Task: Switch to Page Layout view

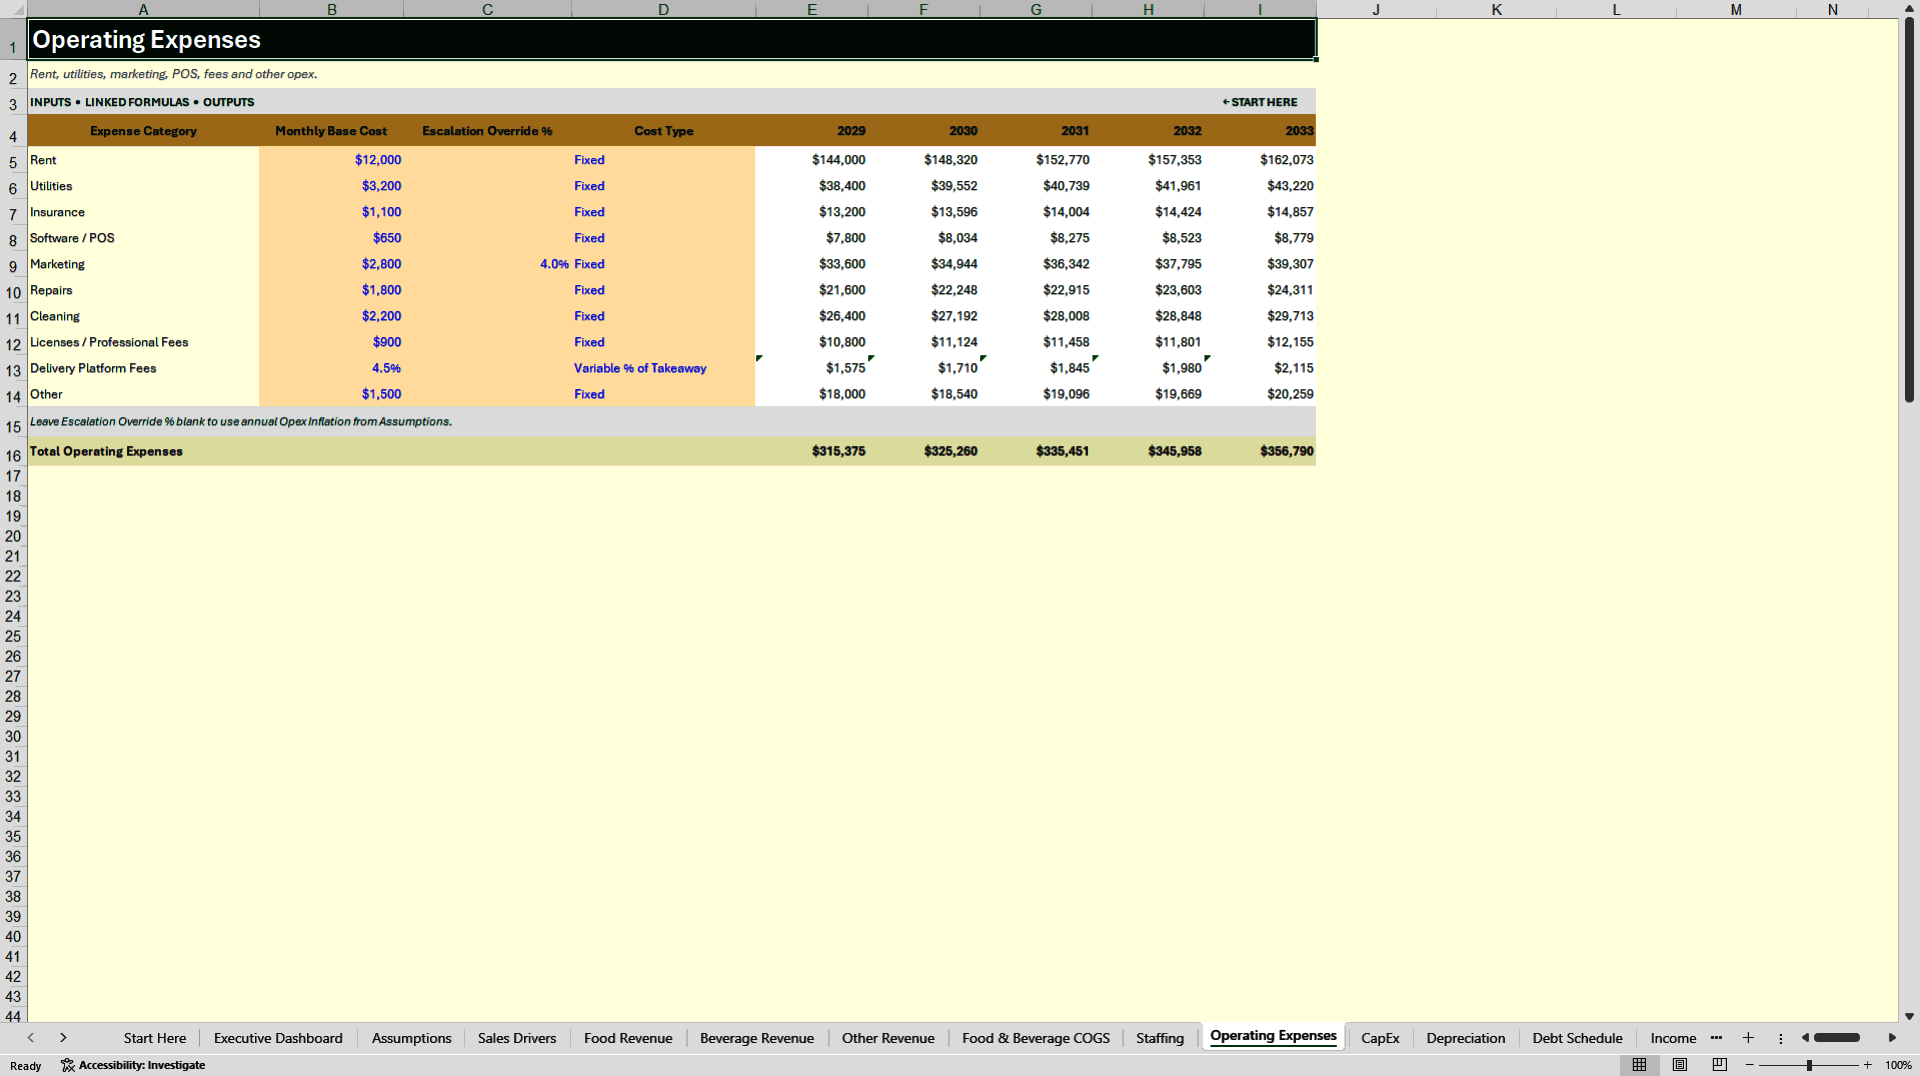Action: pyautogui.click(x=1680, y=1065)
